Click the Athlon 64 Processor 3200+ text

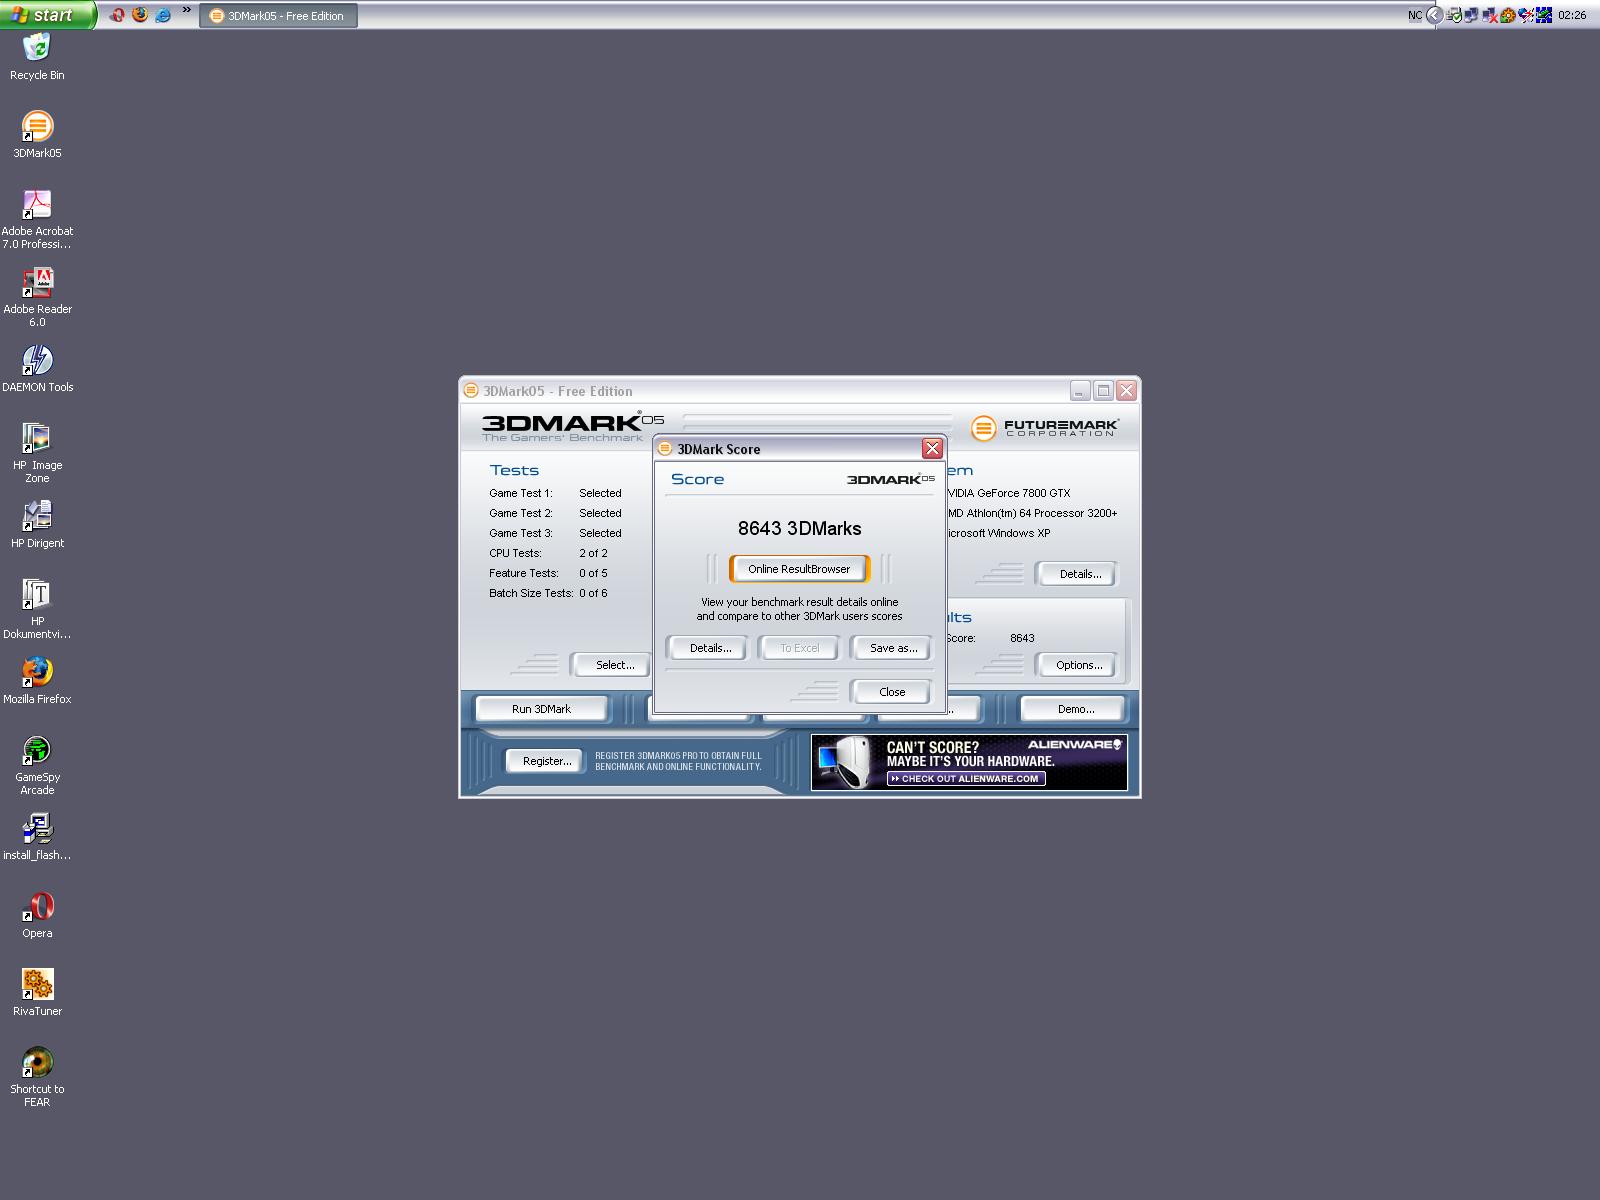tap(1032, 513)
